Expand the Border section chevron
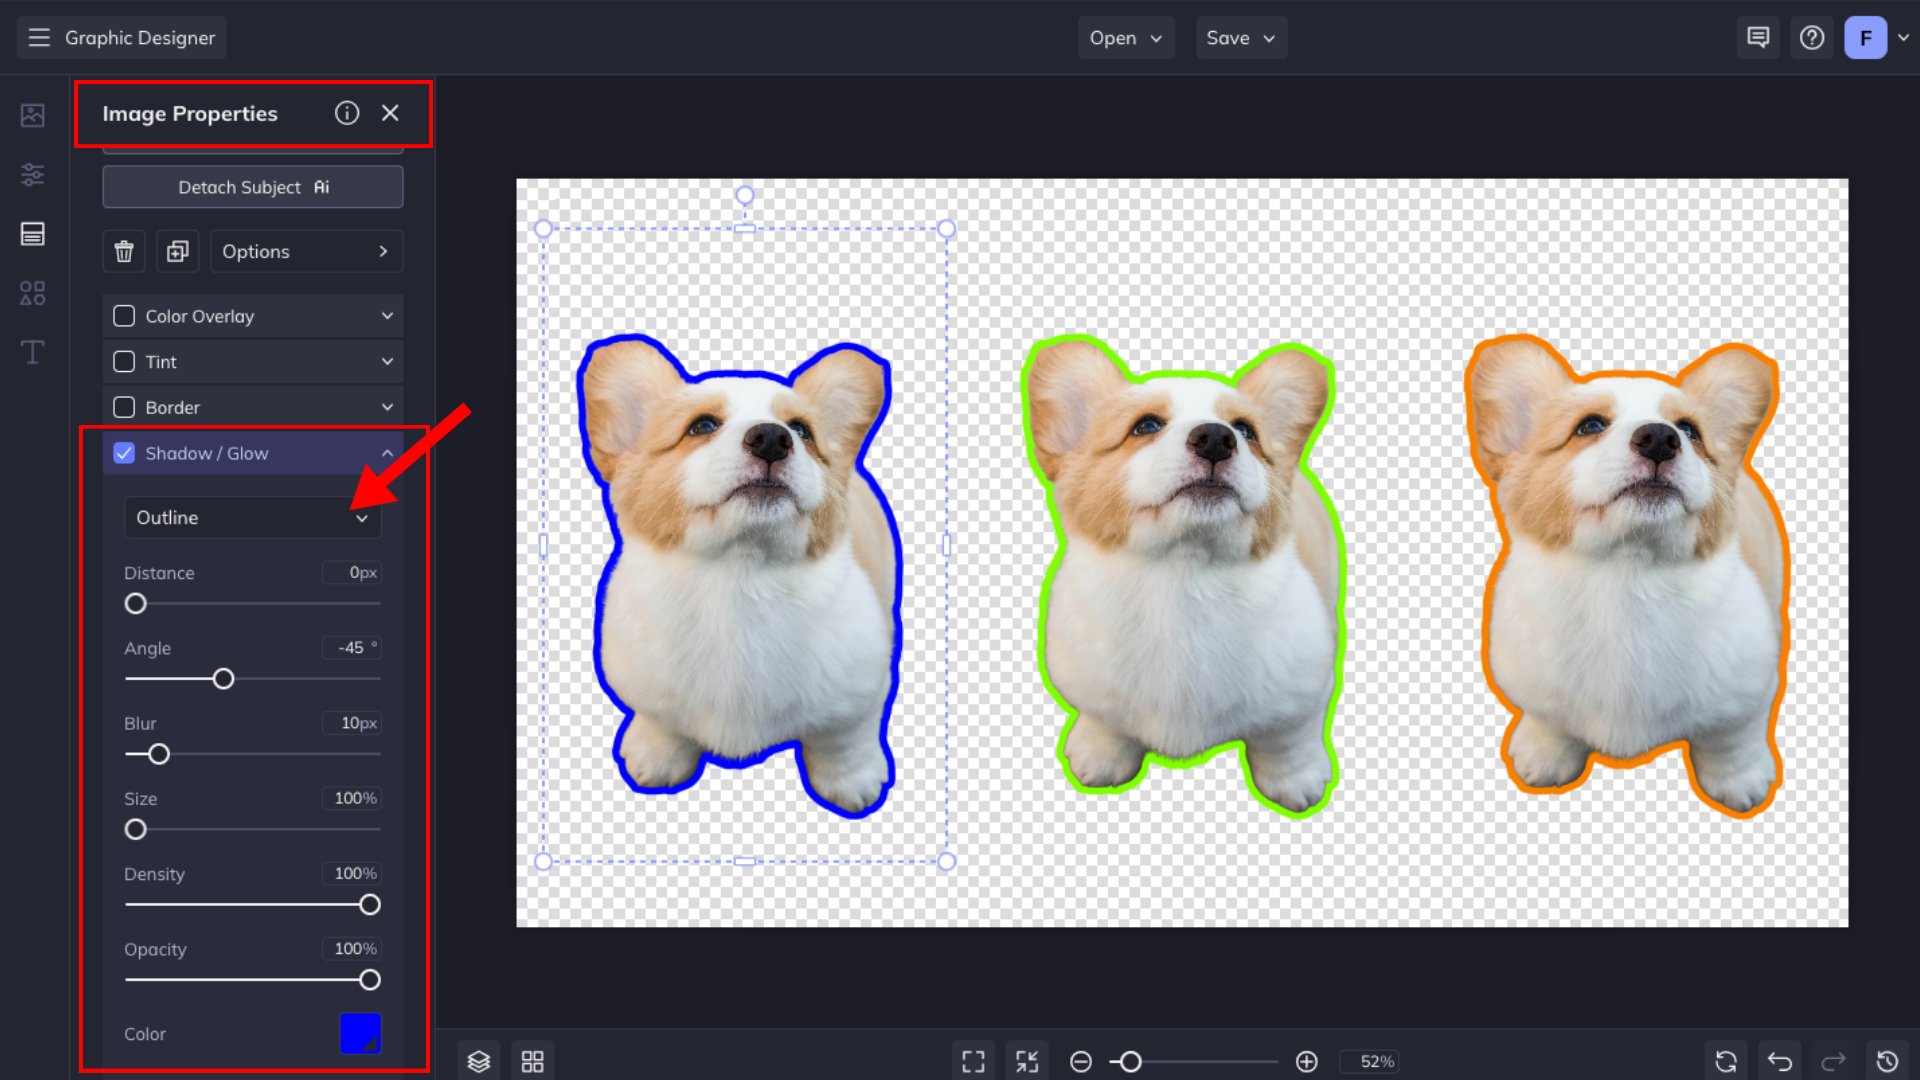Viewport: 1920px width, 1080px height. [387, 407]
